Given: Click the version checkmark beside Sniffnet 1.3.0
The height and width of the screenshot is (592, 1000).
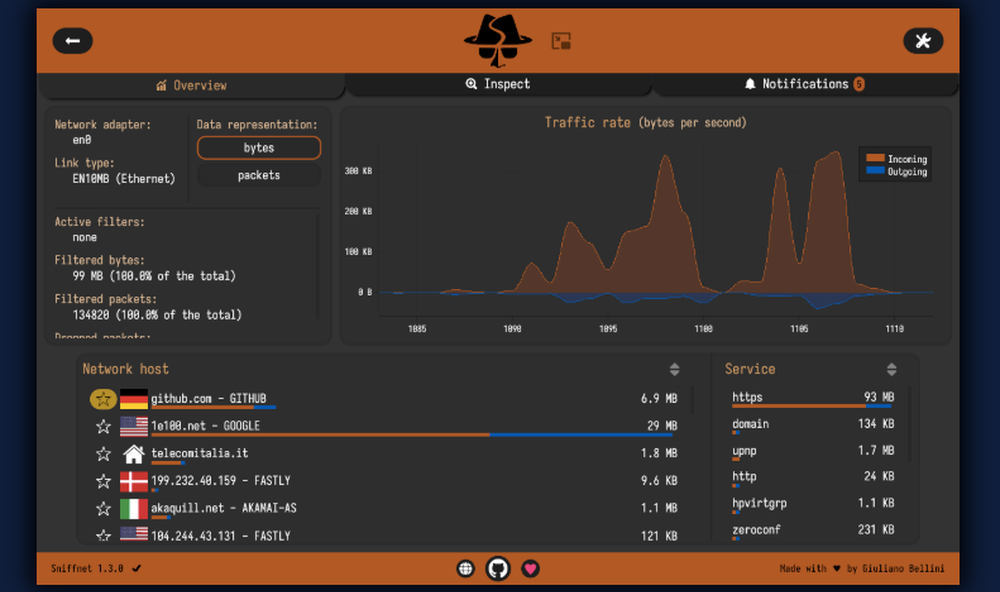Looking at the screenshot, I should pyautogui.click(x=136, y=568).
